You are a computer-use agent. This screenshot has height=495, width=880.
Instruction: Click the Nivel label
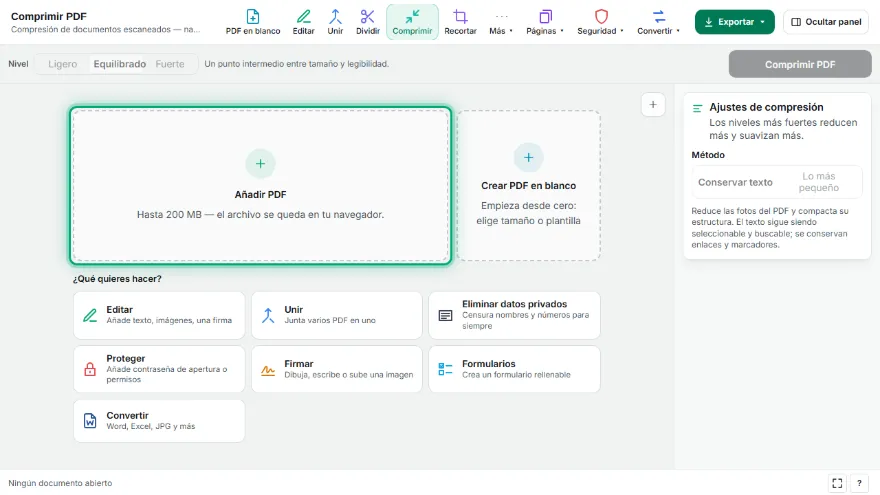(18, 64)
